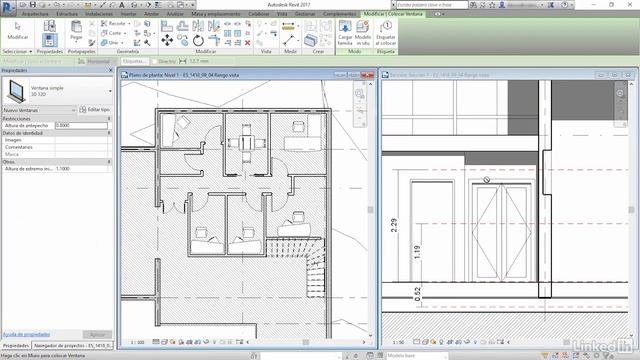This screenshot has height=360, width=640.
Task: Click the Save icon in quick access toolbar
Action: (x=33, y=5)
